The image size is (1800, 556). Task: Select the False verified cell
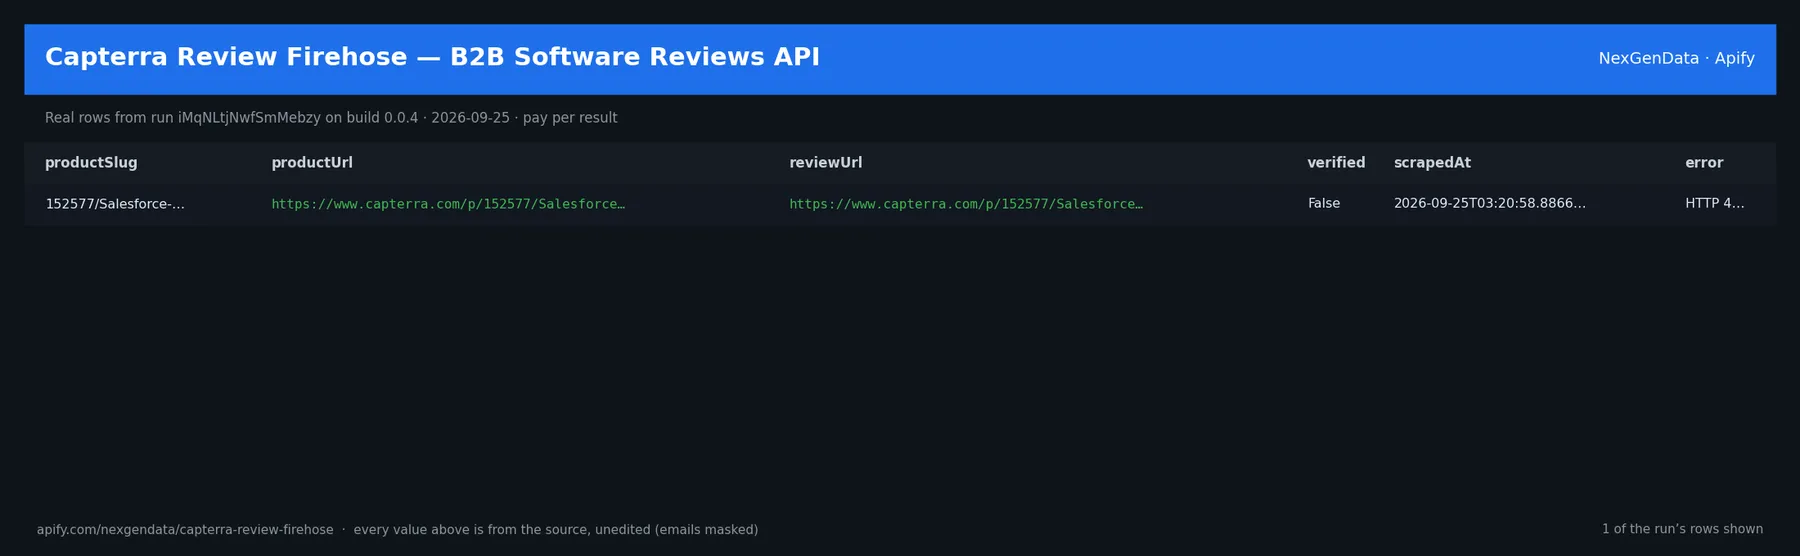point(1324,204)
